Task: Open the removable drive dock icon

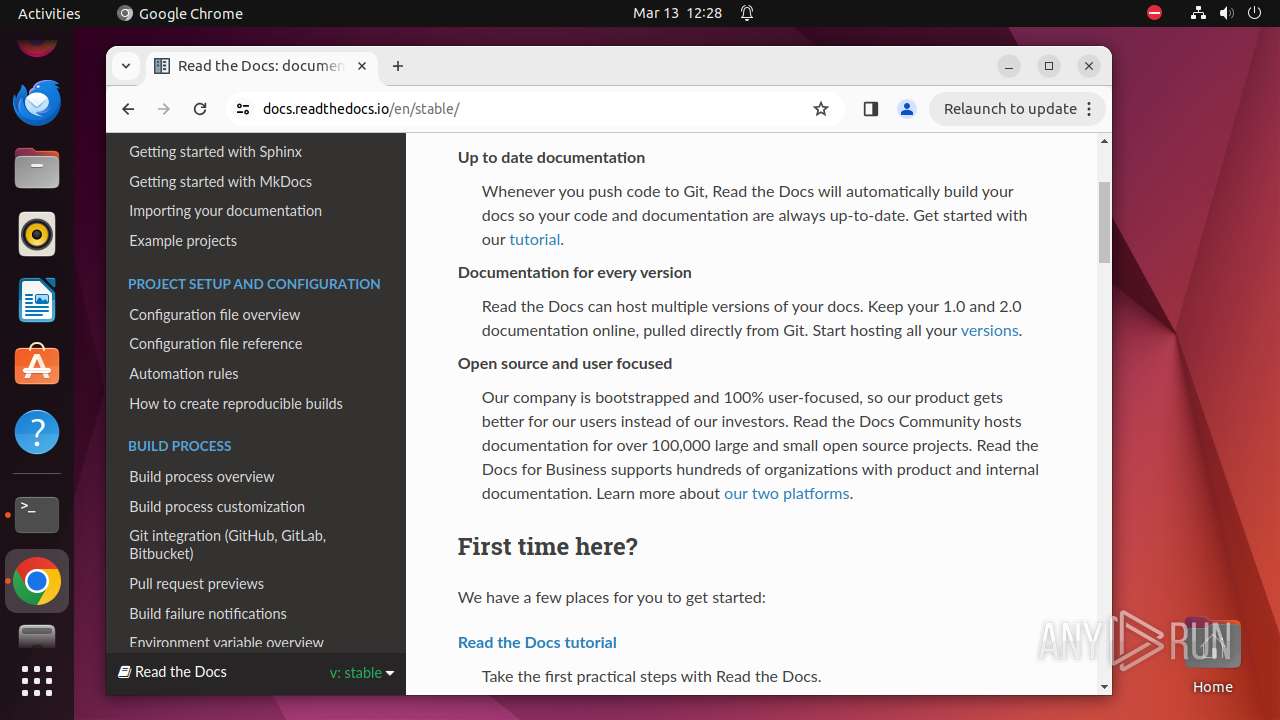Action: (x=37, y=637)
